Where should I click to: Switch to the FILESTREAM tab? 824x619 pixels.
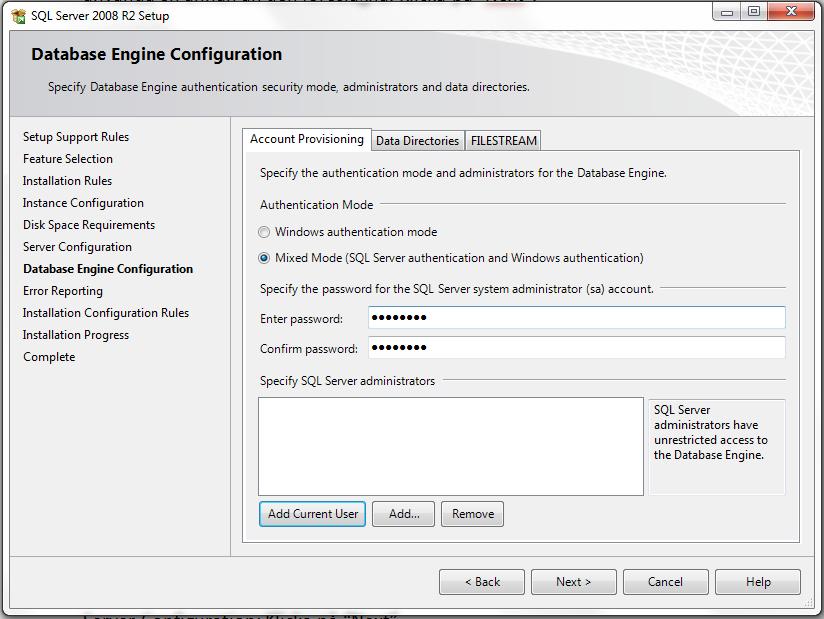[x=503, y=141]
